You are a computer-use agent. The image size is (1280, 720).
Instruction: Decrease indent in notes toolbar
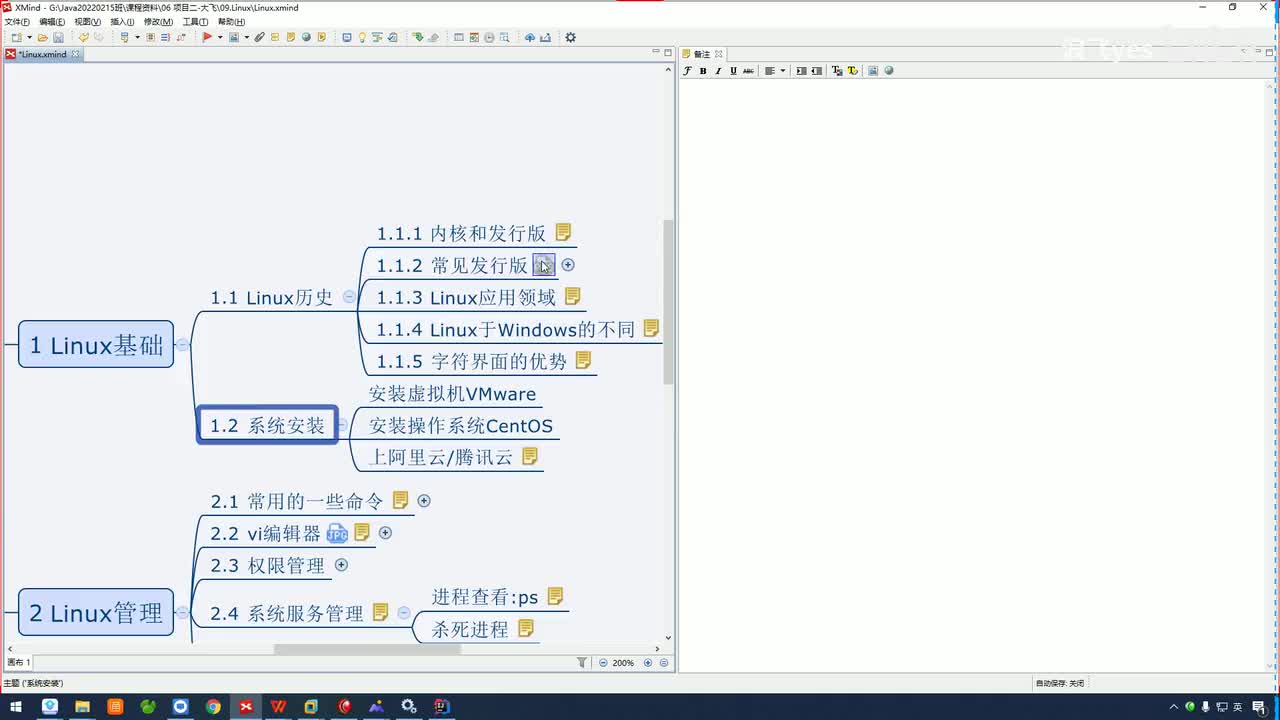click(x=817, y=71)
